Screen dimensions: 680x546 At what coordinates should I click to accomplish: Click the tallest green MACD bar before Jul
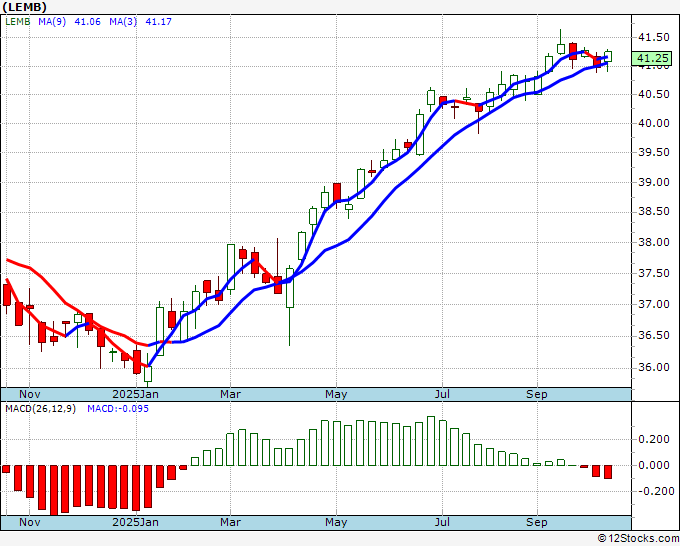pos(431,441)
